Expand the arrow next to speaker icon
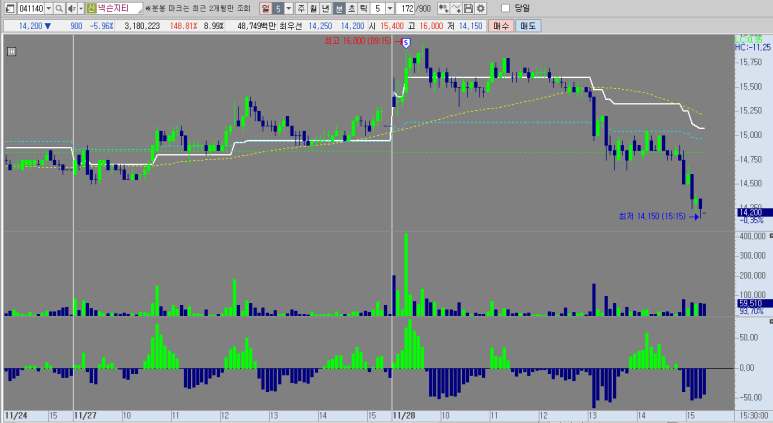 point(81,8)
